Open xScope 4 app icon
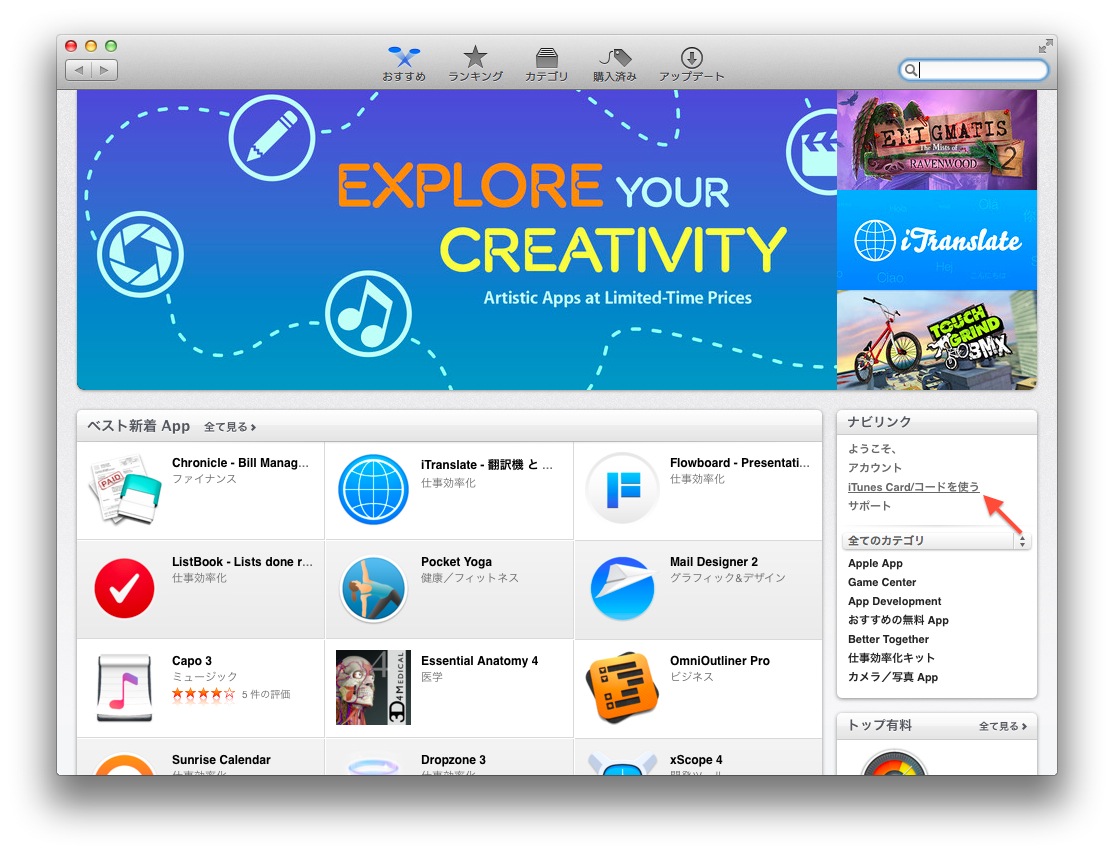Screen dimensions: 1114x854 click(622, 764)
